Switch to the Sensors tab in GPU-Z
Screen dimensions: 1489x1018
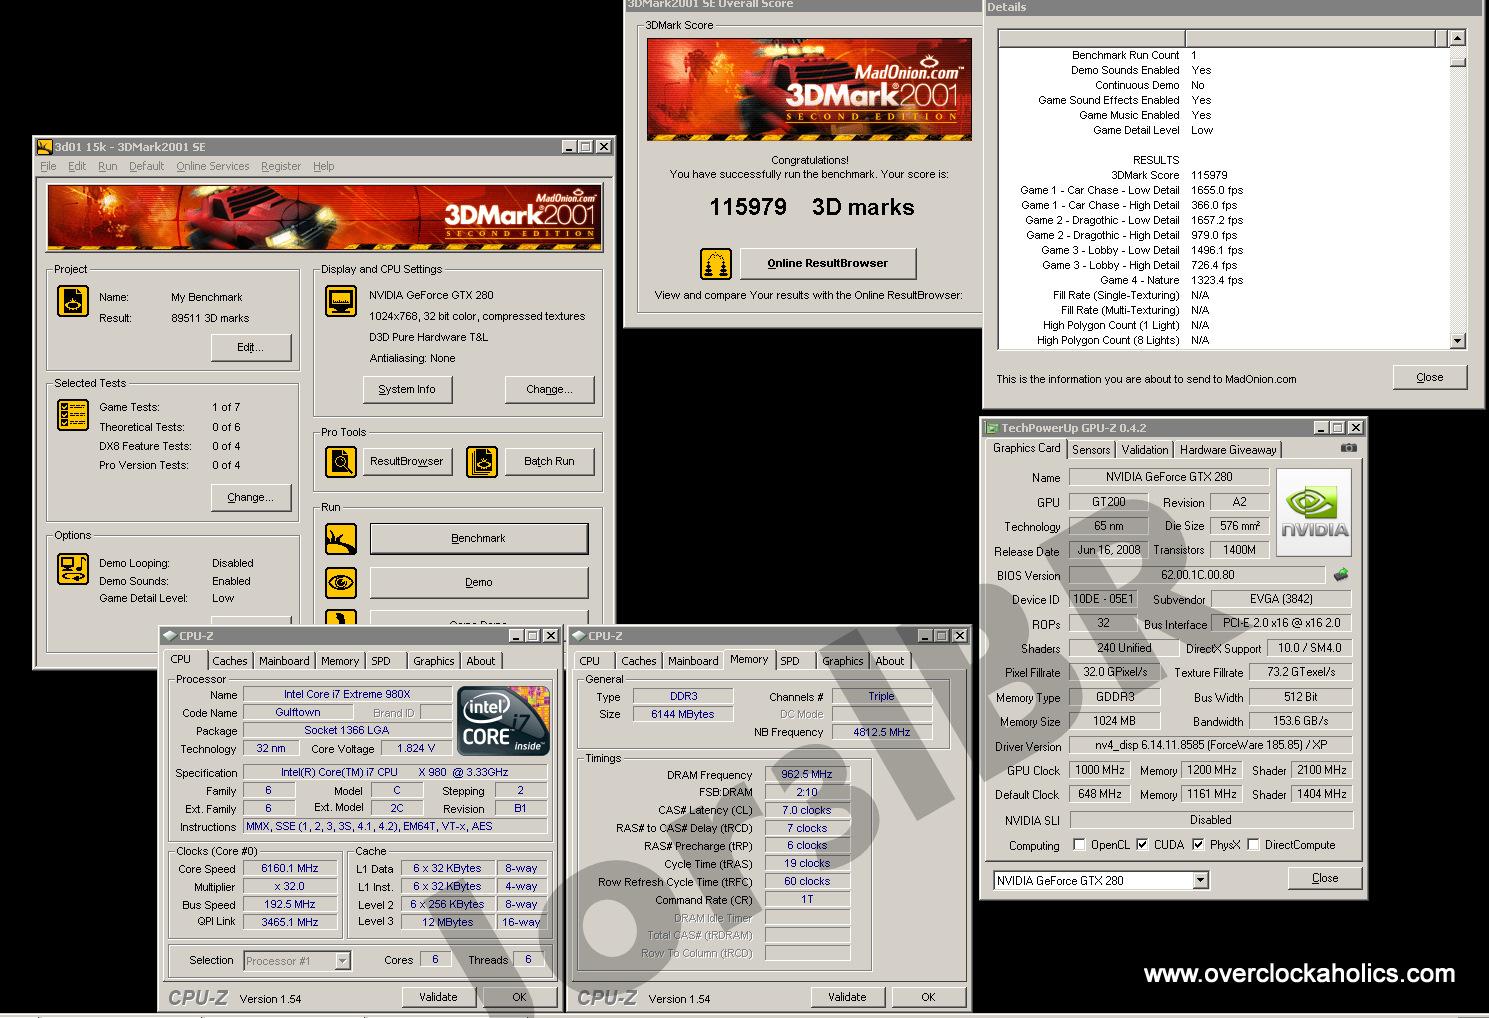click(1091, 450)
